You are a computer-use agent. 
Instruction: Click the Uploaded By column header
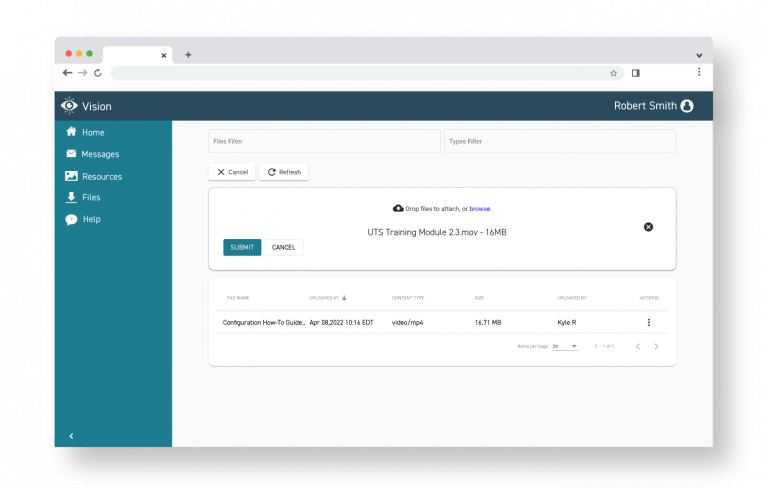click(572, 298)
